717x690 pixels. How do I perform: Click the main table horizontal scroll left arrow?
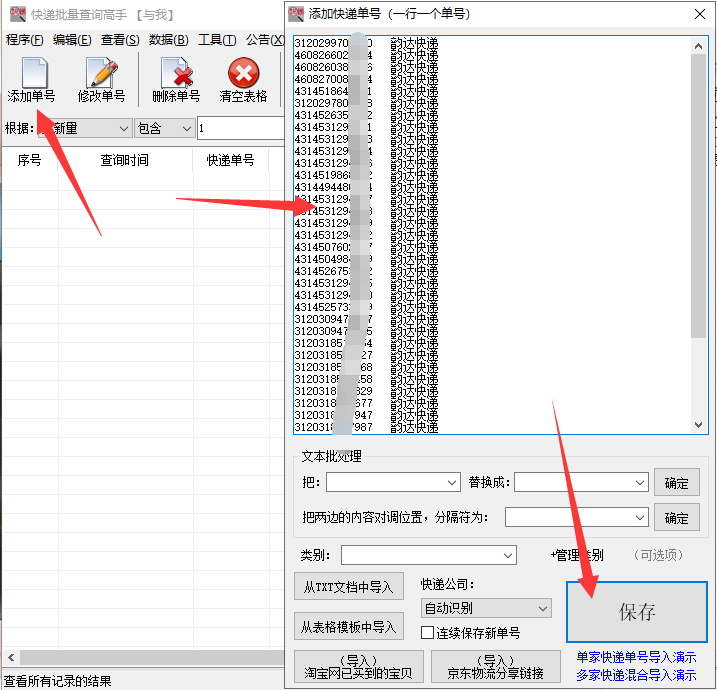point(11,658)
